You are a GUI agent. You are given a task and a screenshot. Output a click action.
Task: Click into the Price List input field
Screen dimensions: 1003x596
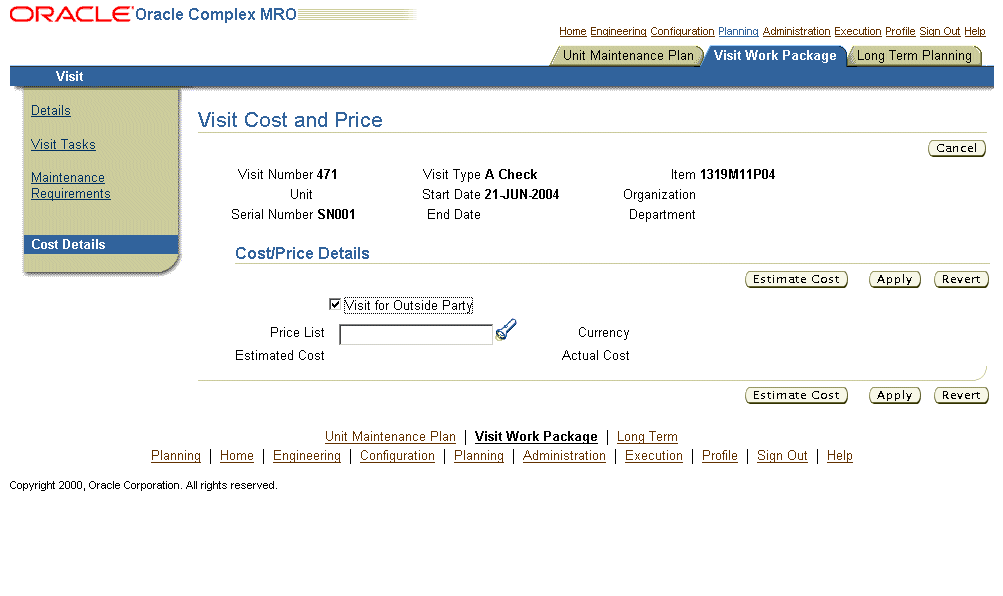416,334
